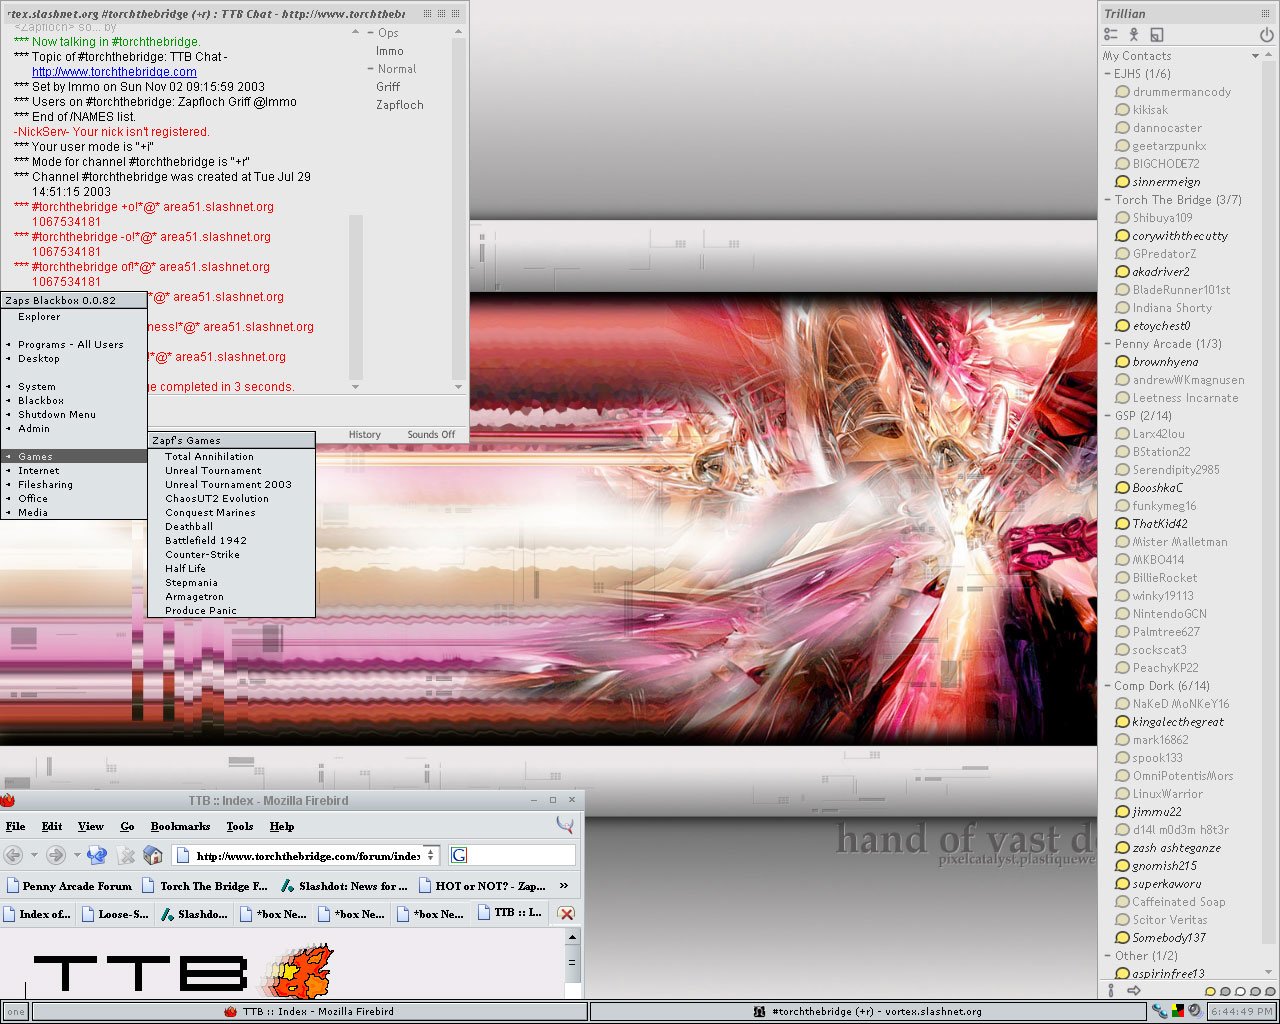Open Firebird's Bookmarks menu

(180, 826)
